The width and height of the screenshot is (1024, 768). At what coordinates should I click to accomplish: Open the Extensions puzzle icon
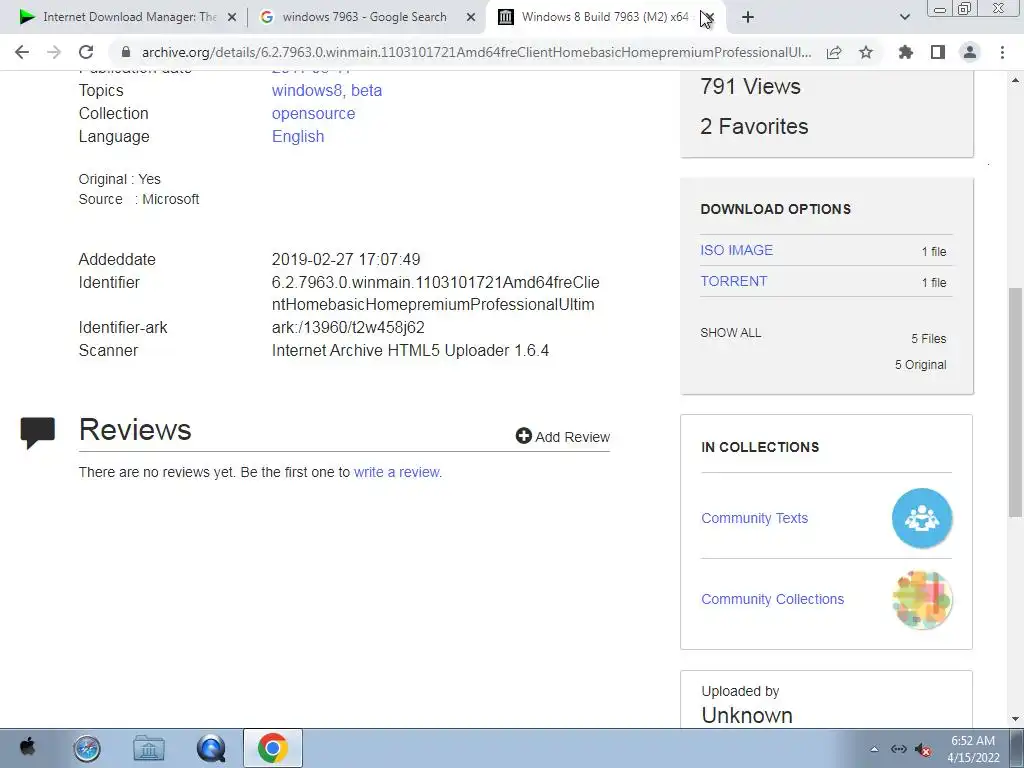pos(905,52)
